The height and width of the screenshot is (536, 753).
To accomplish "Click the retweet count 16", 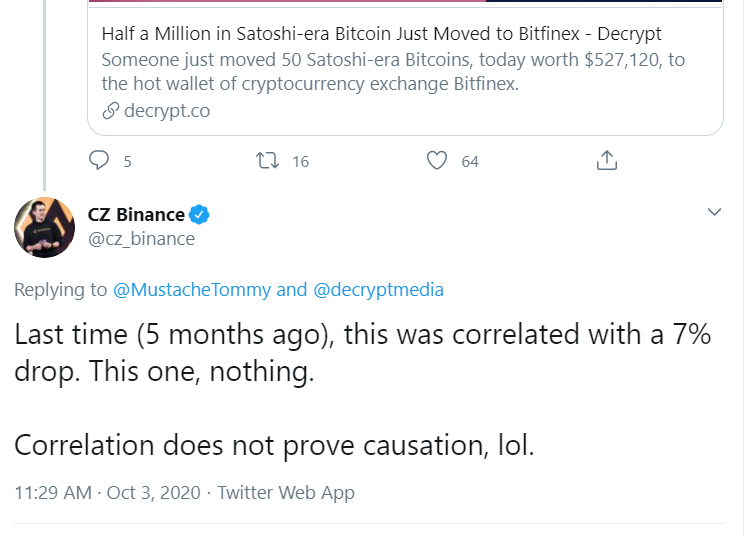I will (x=300, y=161).
